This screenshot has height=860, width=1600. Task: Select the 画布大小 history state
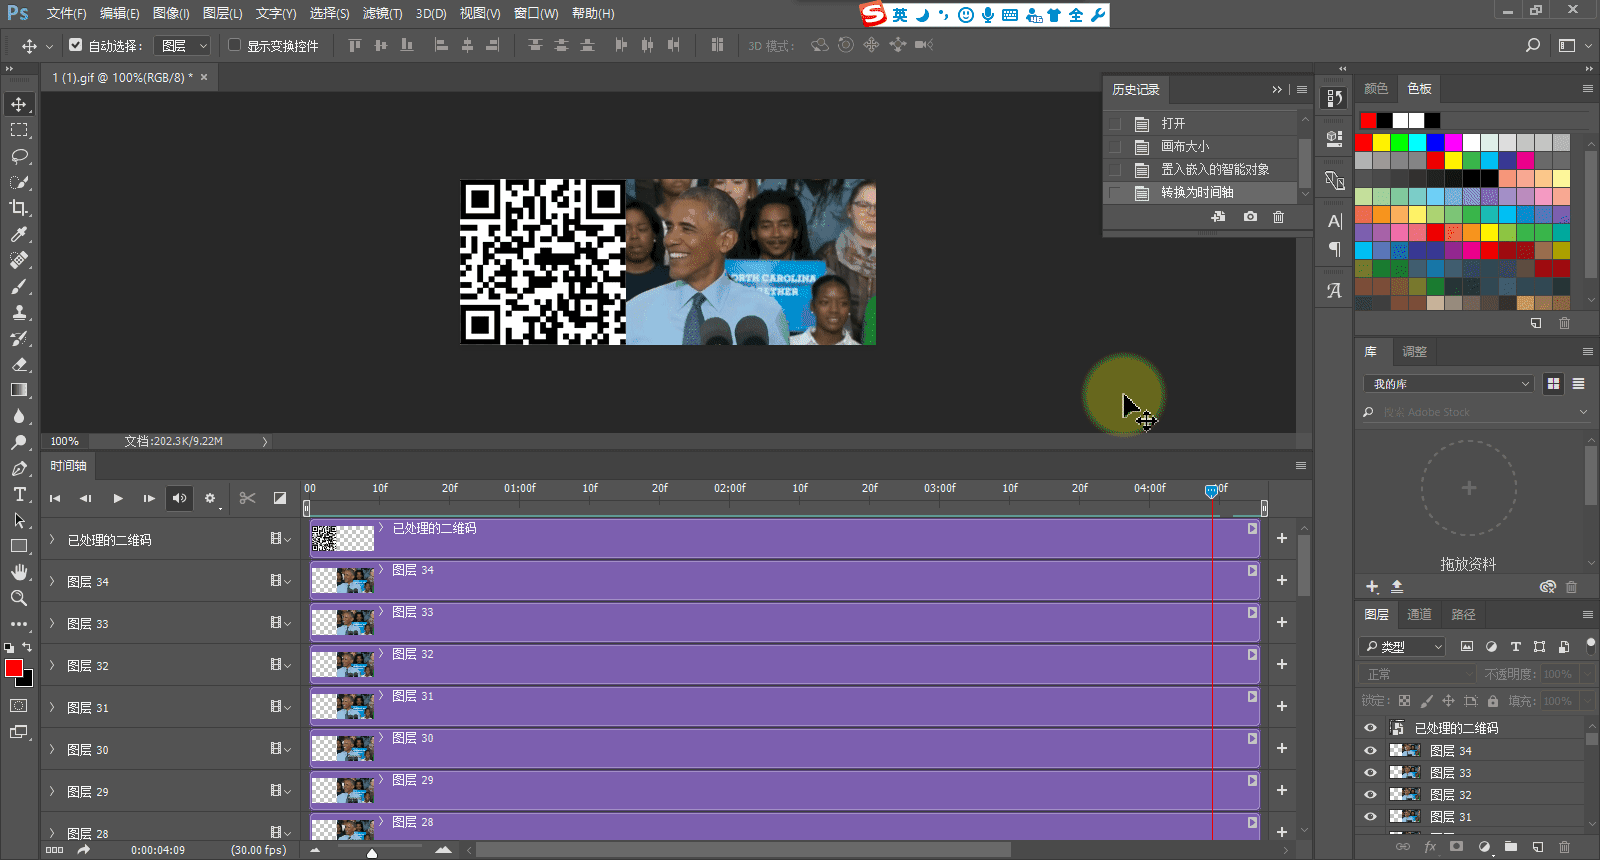(x=1185, y=146)
